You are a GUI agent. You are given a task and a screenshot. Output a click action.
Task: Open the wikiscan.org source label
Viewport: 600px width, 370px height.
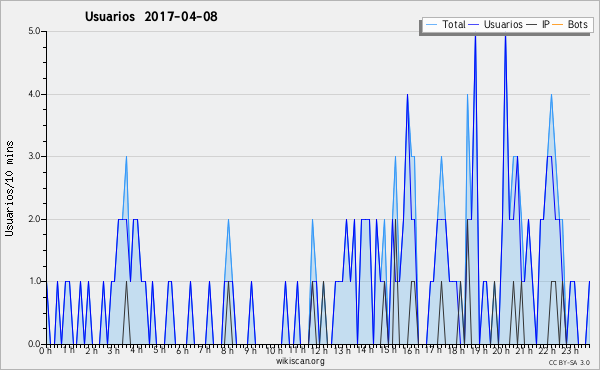click(x=300, y=361)
